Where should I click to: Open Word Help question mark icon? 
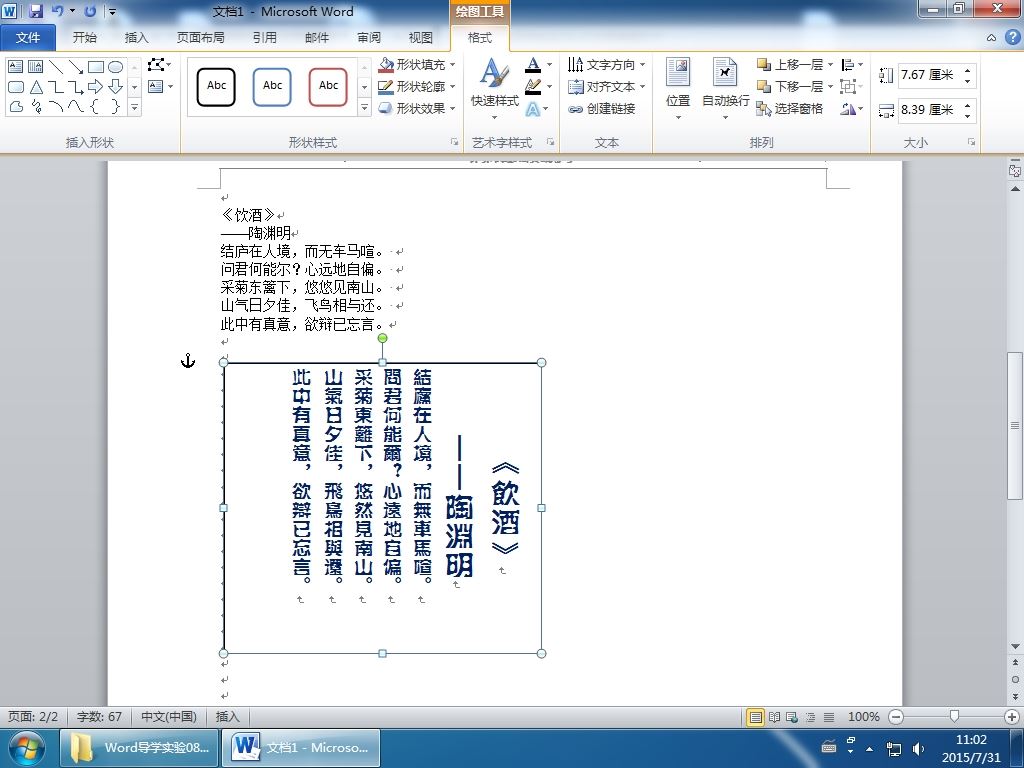(x=1011, y=38)
